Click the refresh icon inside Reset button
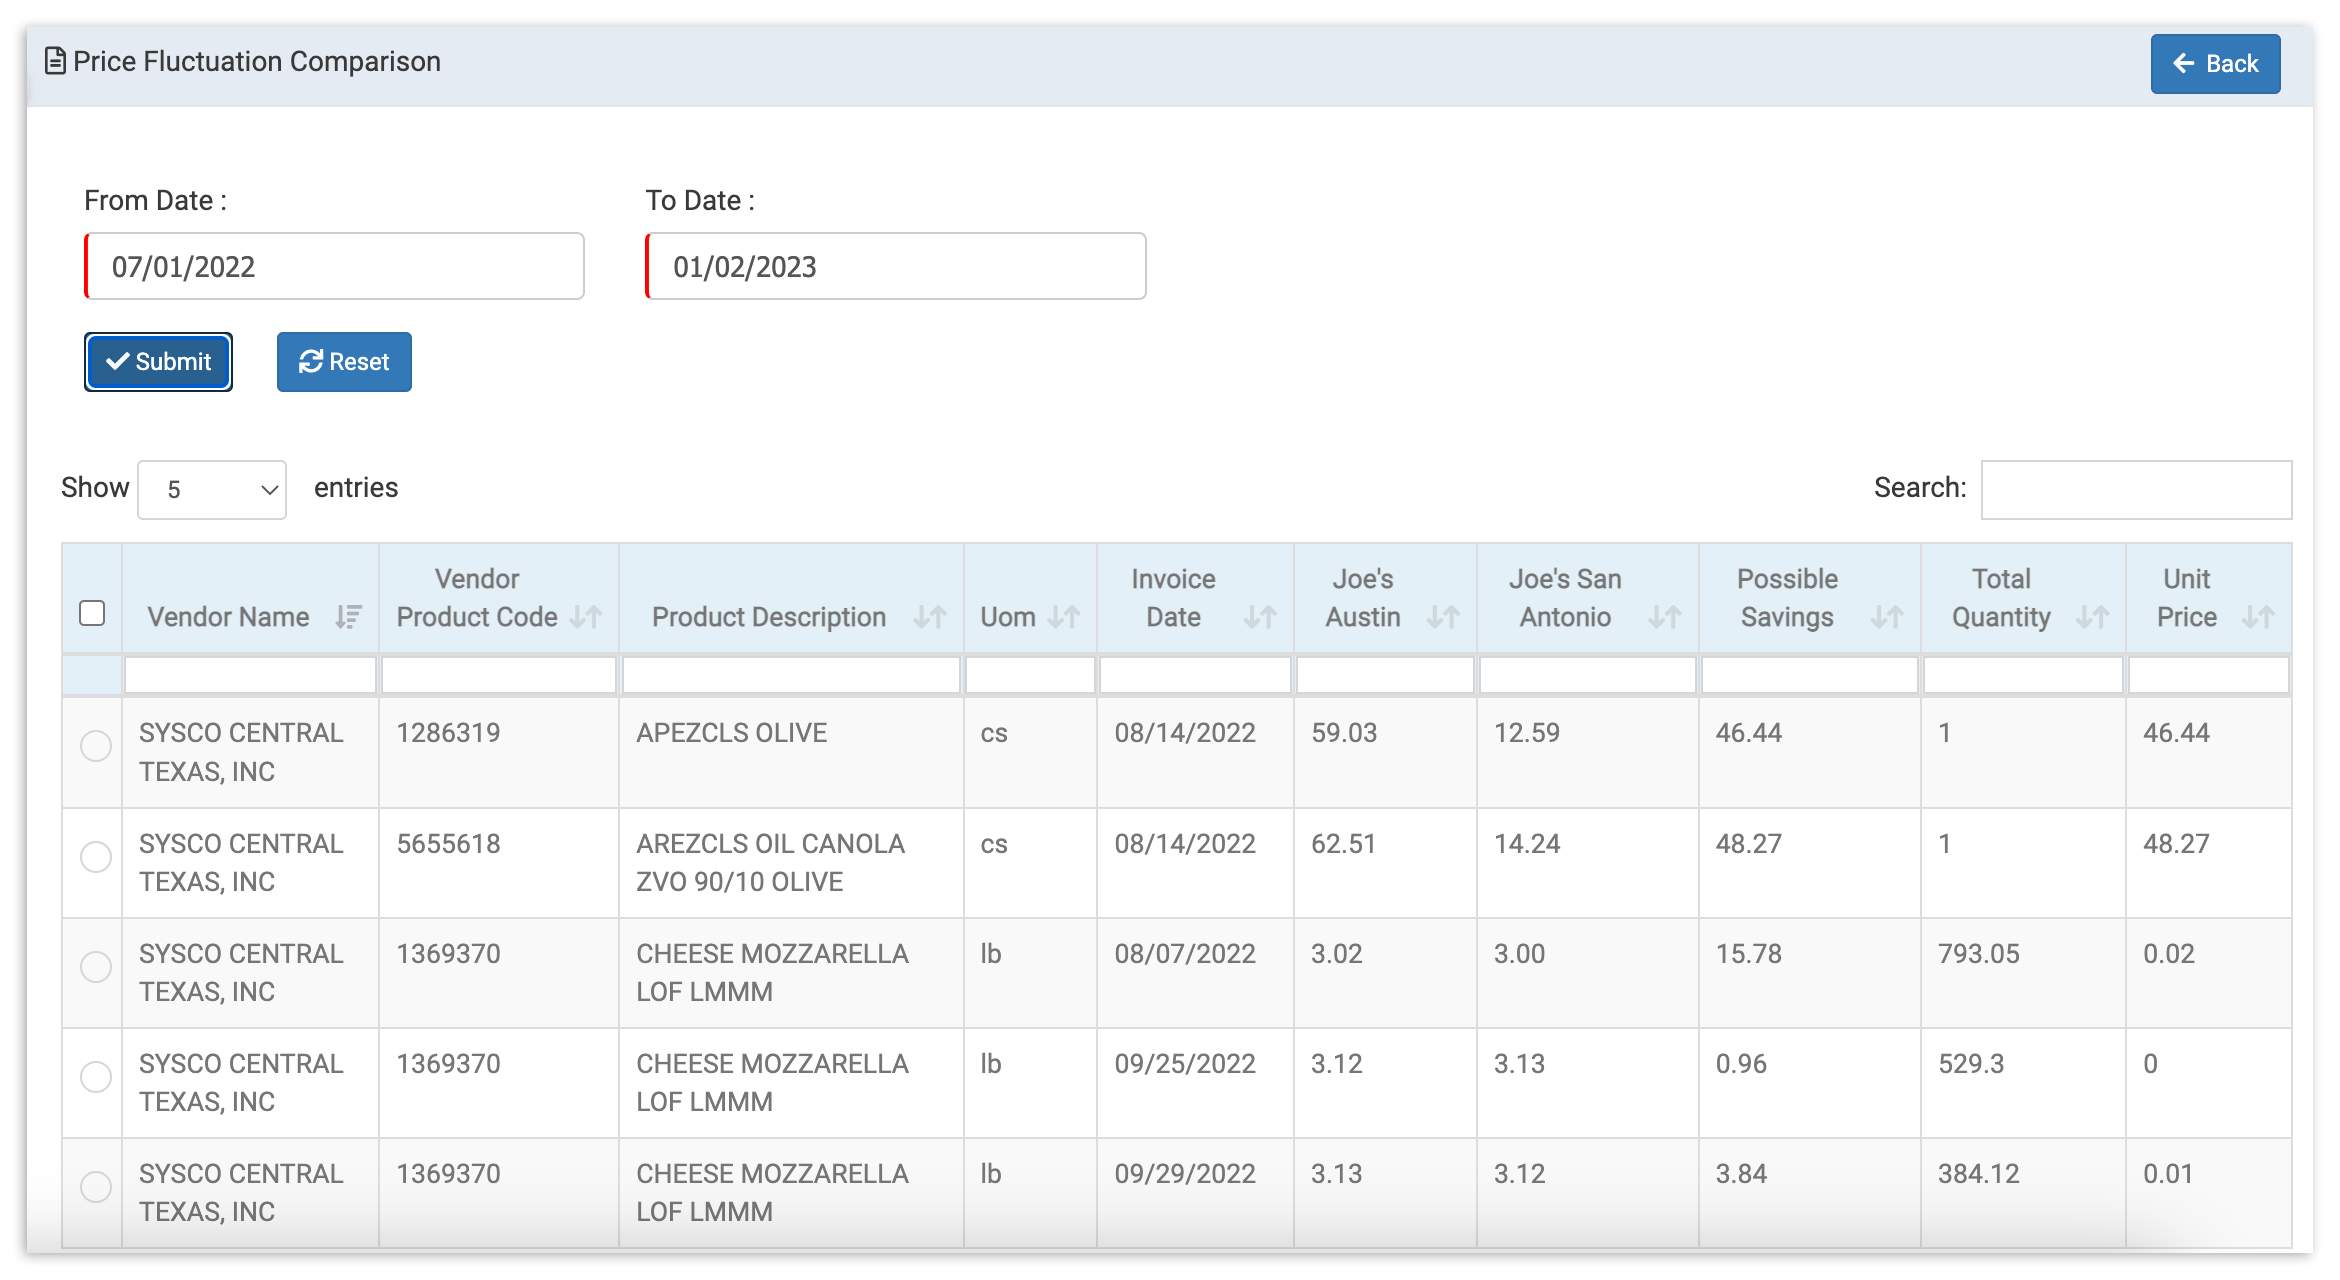The image size is (2340, 1280). (311, 361)
